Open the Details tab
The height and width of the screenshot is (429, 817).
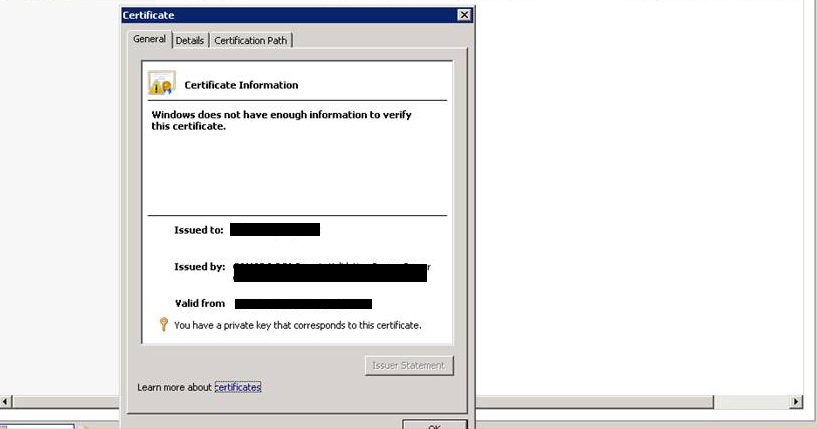pos(190,40)
